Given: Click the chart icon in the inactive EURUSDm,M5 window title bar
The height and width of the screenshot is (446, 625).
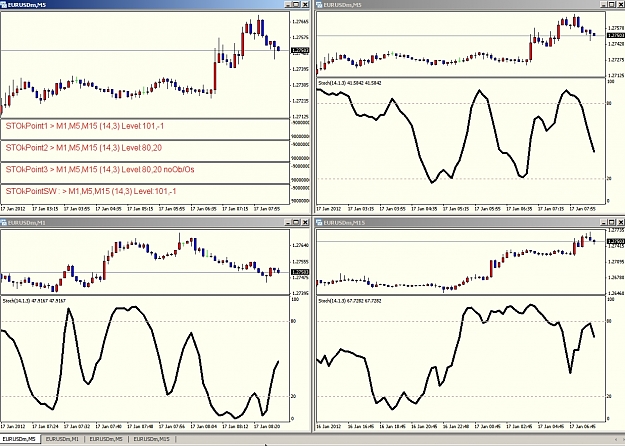Looking at the screenshot, I should point(320,4).
